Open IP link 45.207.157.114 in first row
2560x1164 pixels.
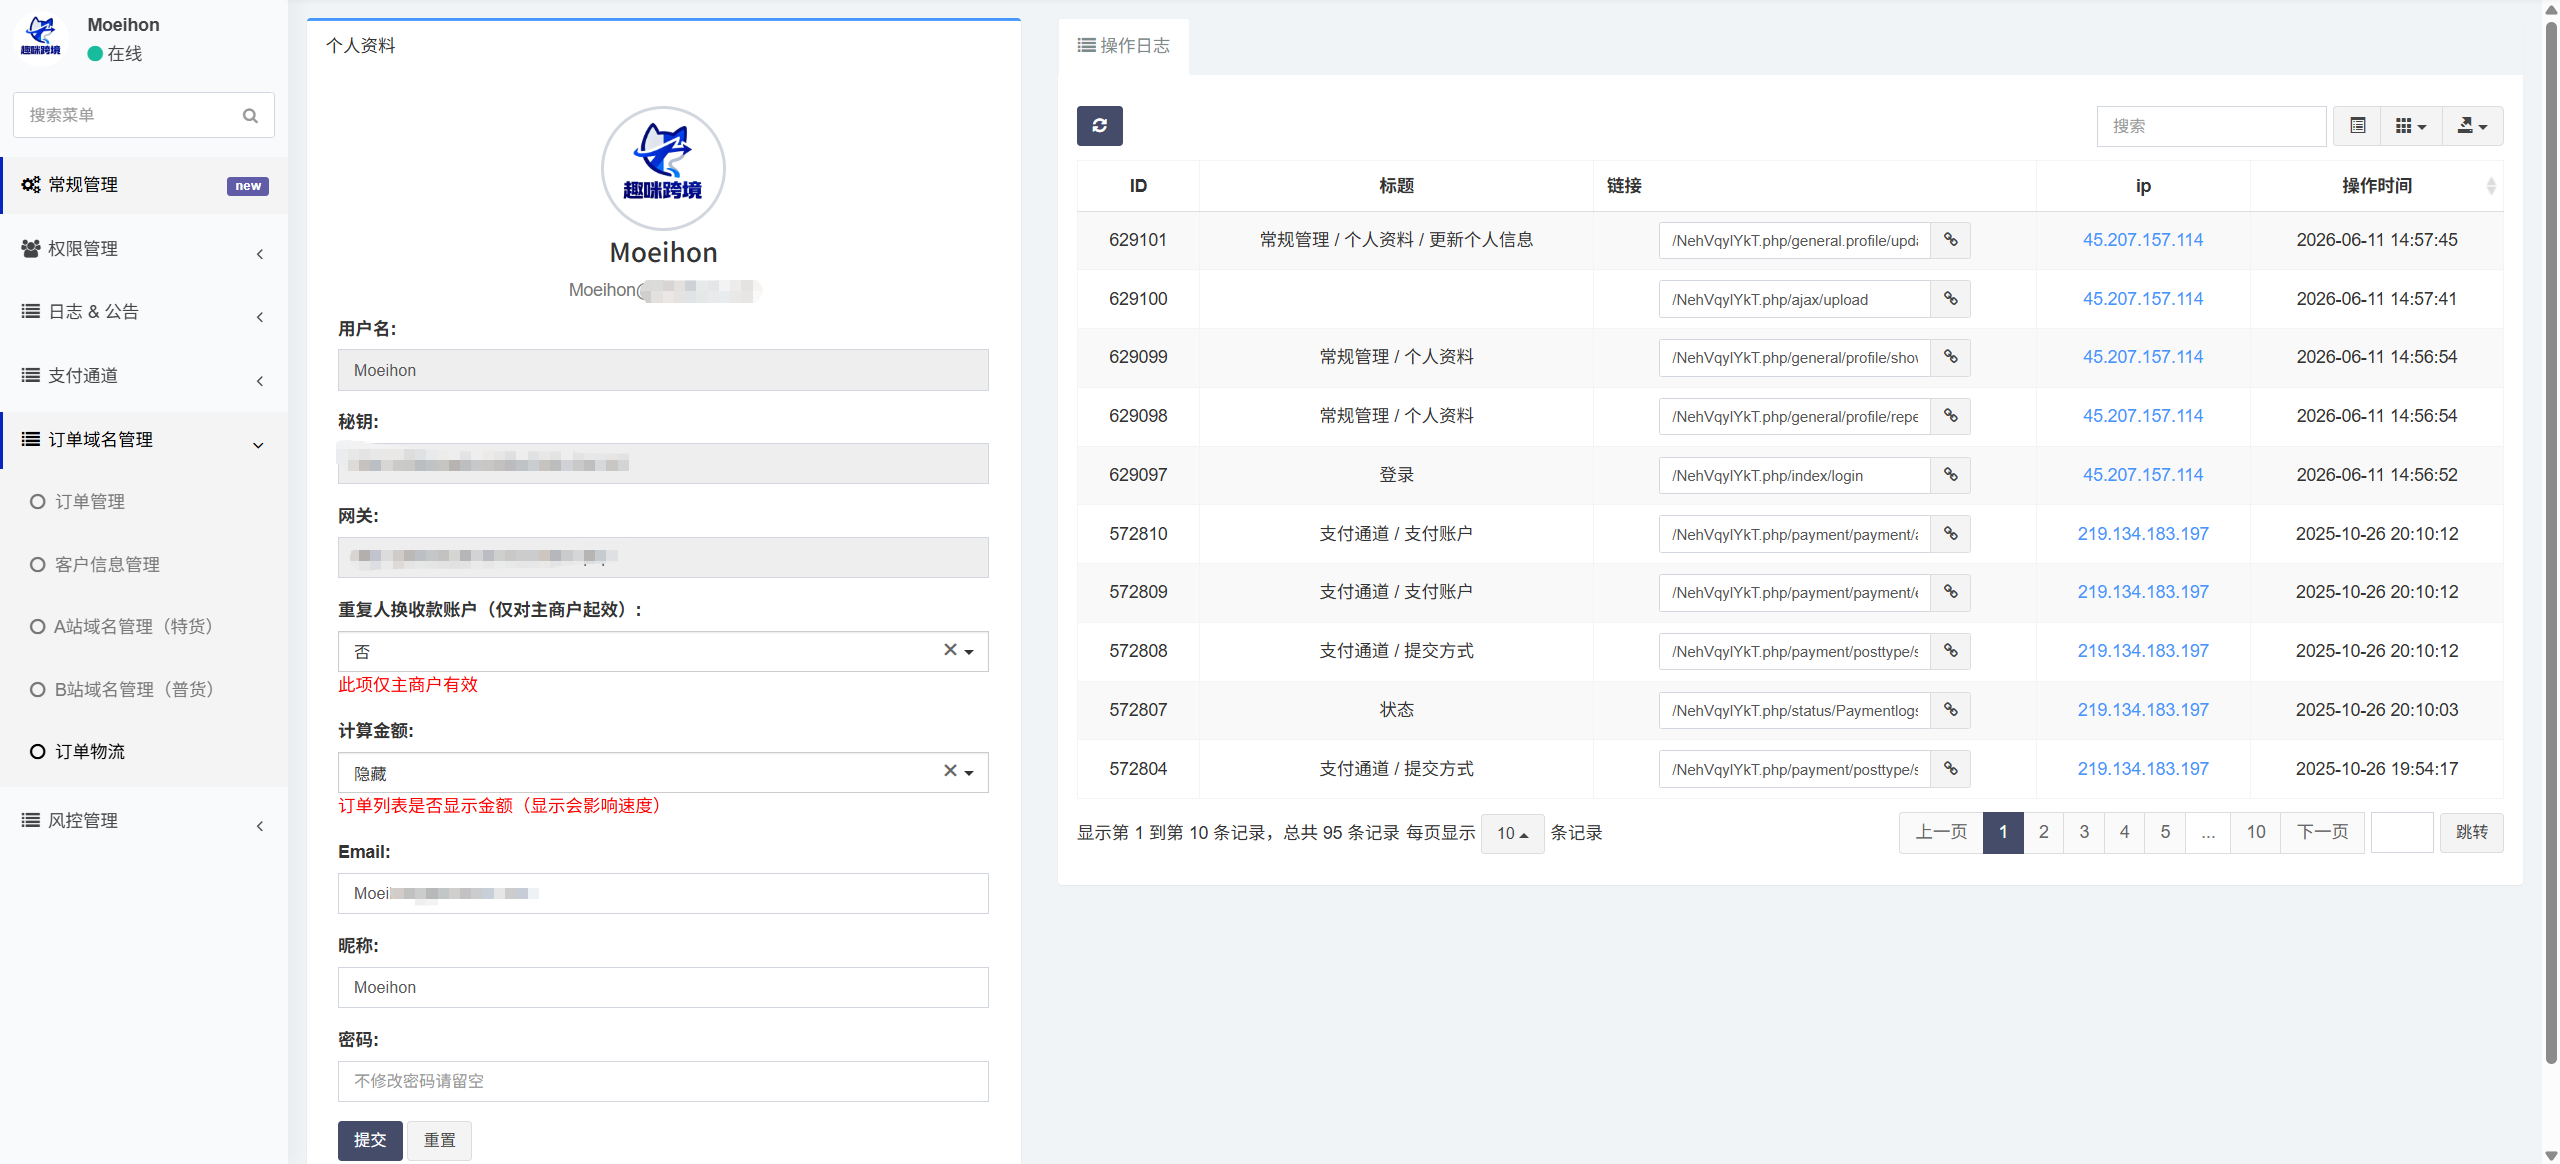tap(2142, 240)
